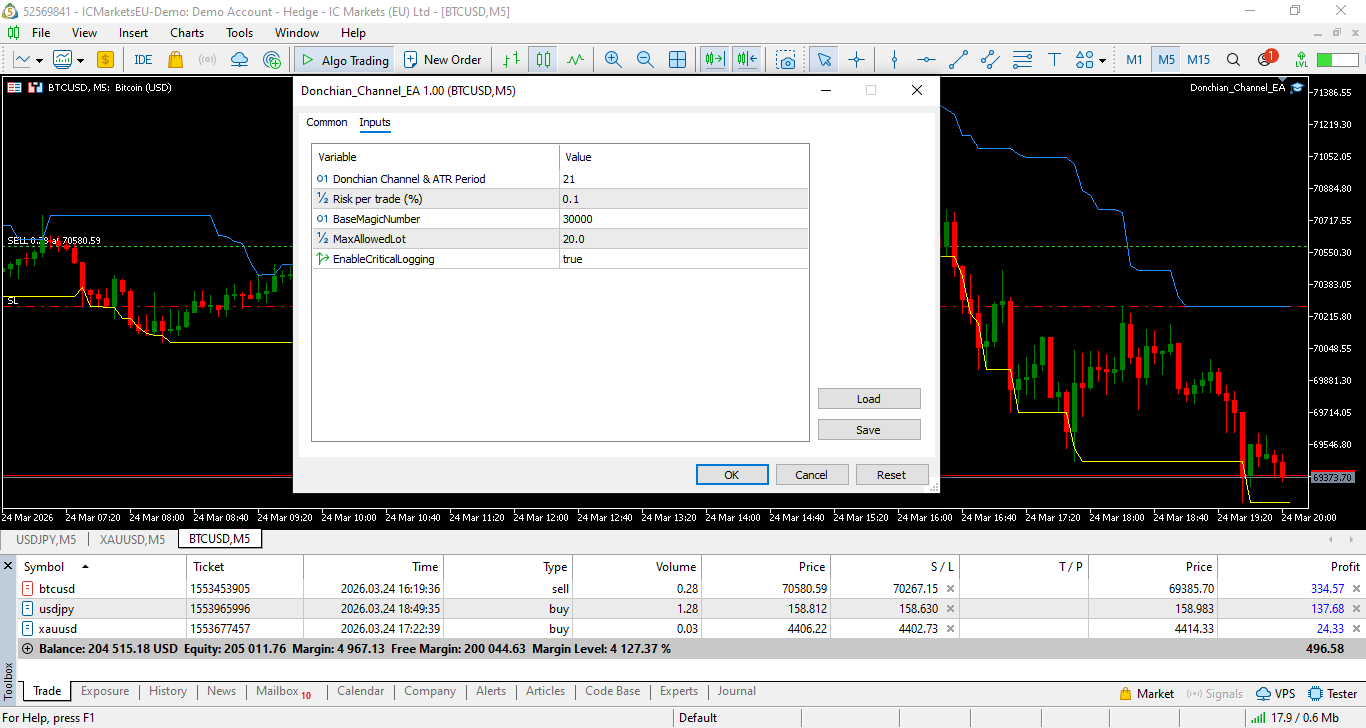
Task: Open the VPS cloud hosting icon
Action: [239, 60]
